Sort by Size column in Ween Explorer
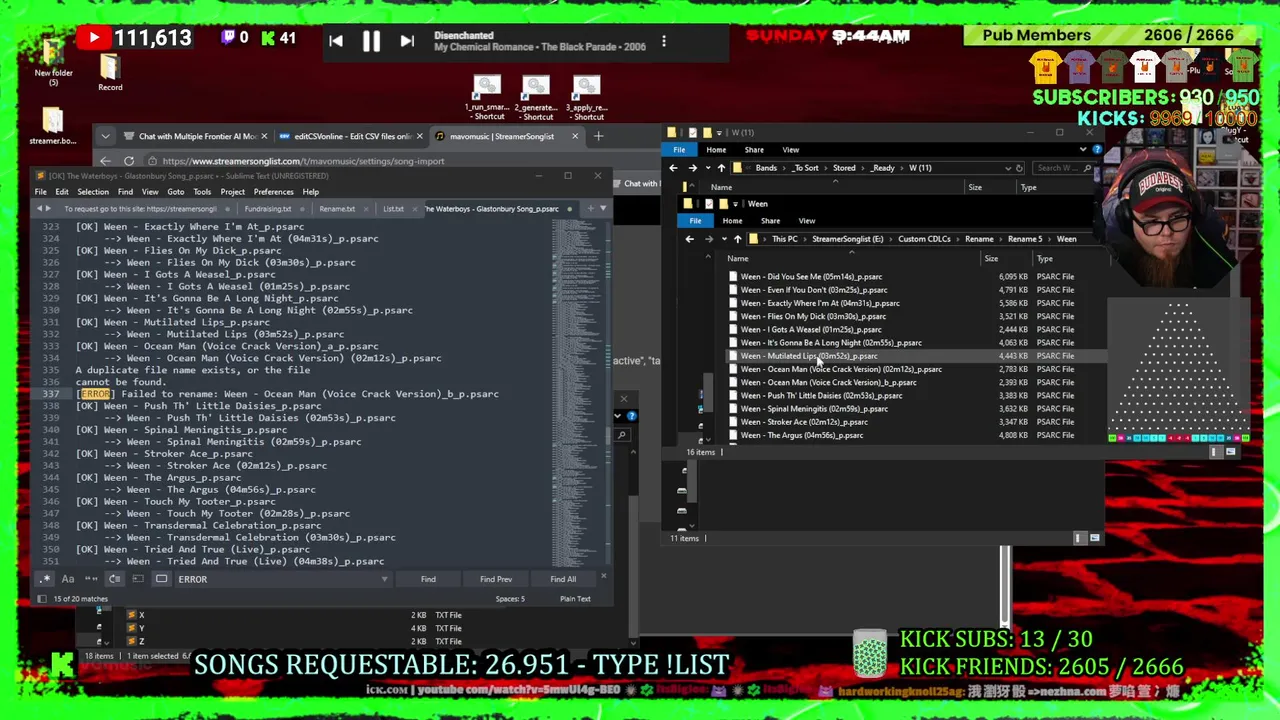Viewport: 1280px width, 720px height. coord(991,259)
